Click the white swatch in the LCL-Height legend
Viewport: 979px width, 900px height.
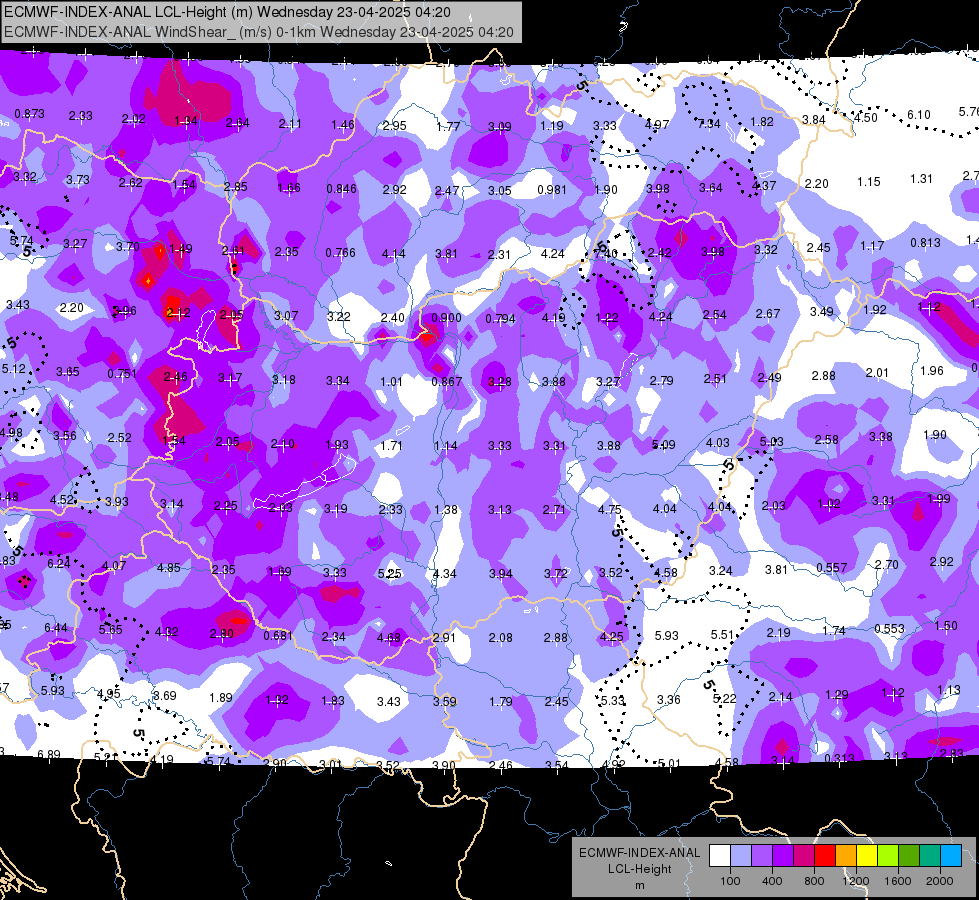(x=720, y=856)
